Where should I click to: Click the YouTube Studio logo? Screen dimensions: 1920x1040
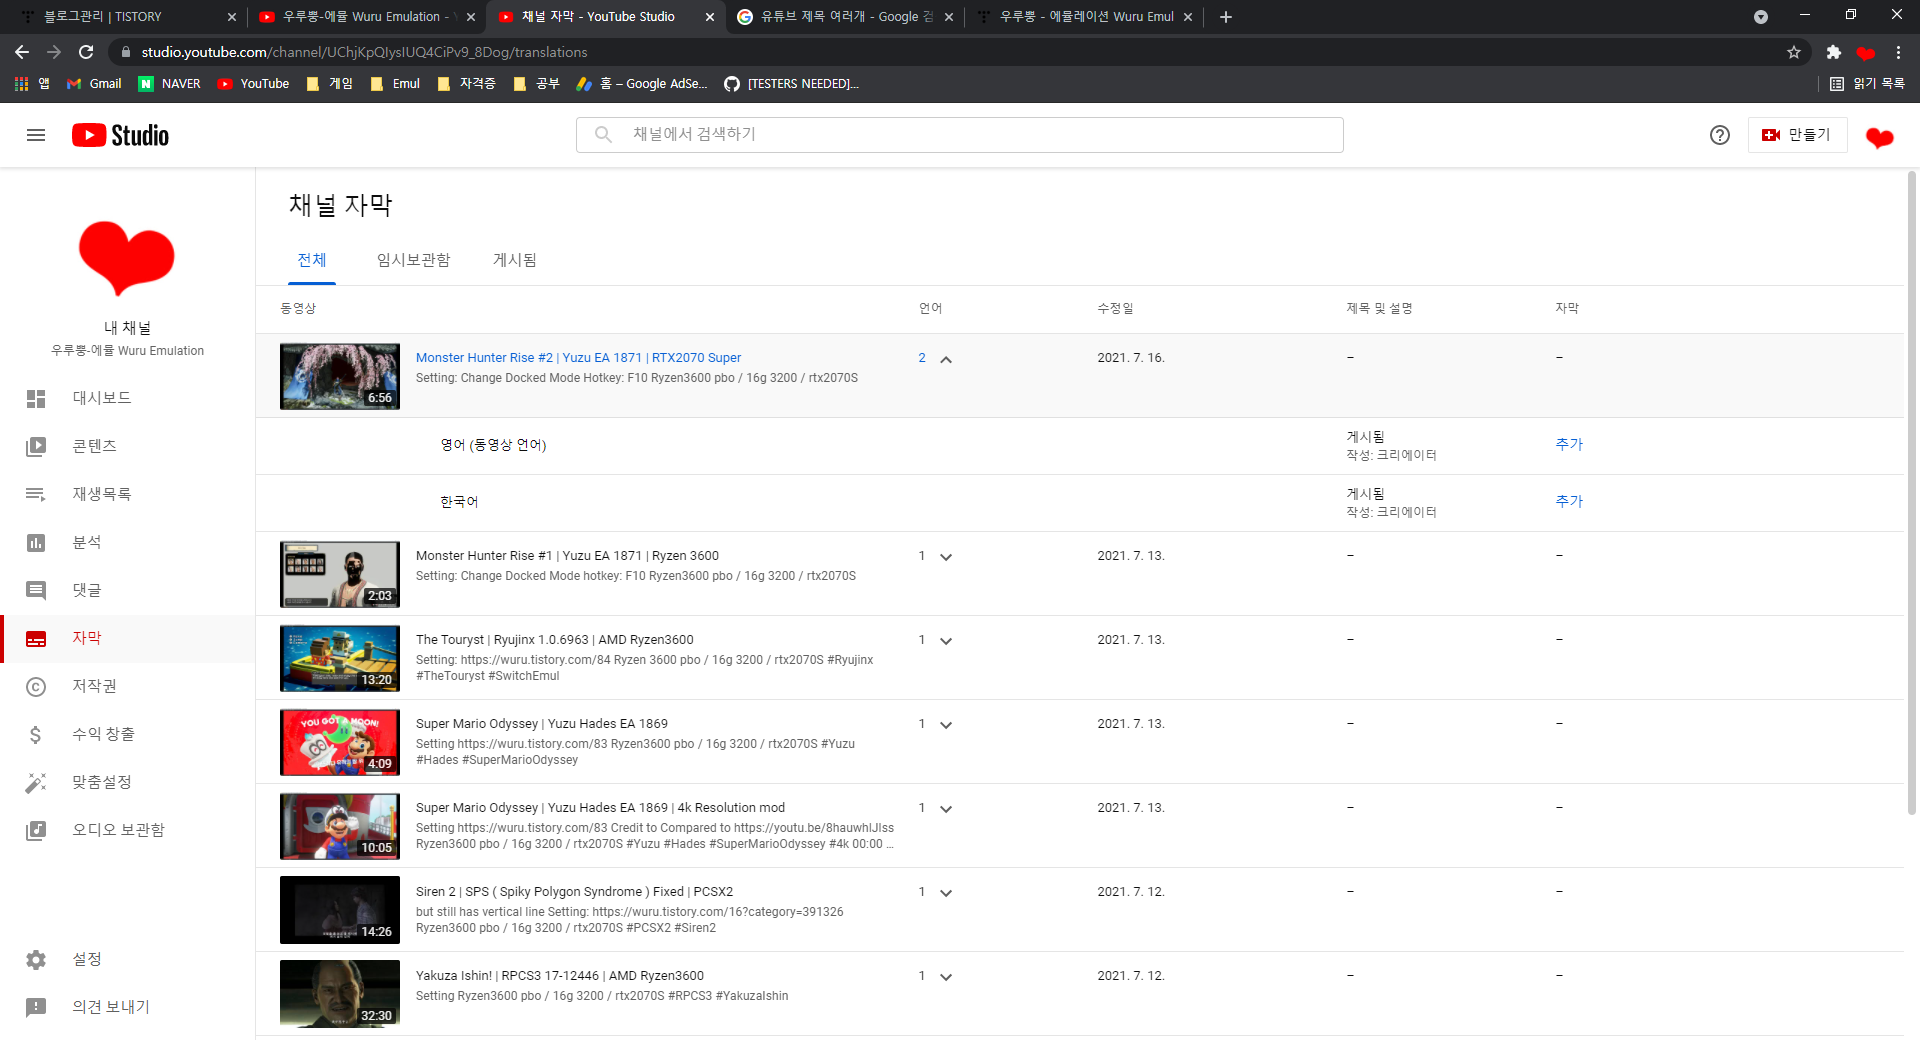120,135
